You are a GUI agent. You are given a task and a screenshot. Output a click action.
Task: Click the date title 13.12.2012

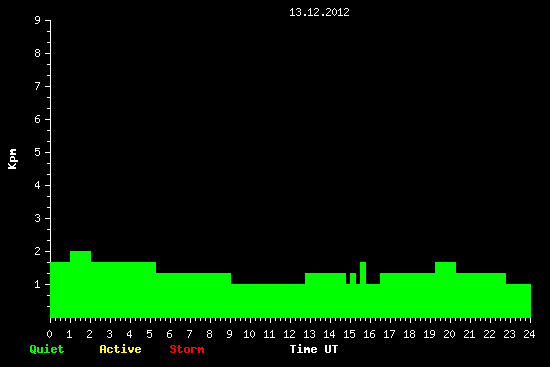pyautogui.click(x=319, y=12)
